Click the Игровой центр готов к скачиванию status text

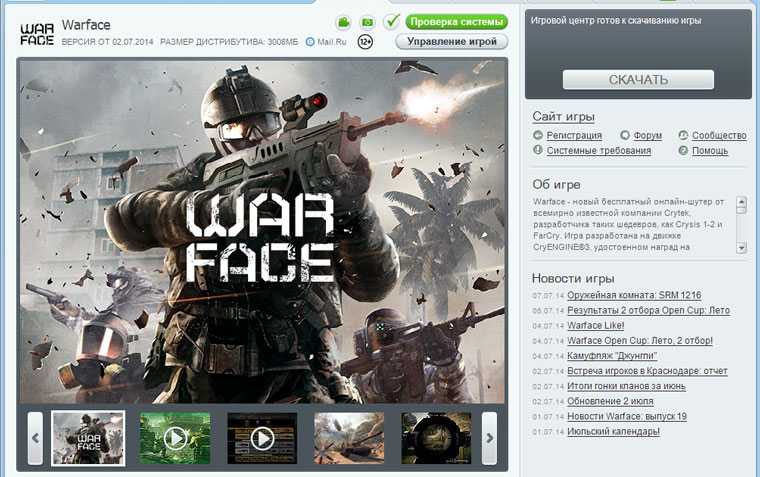(616, 21)
